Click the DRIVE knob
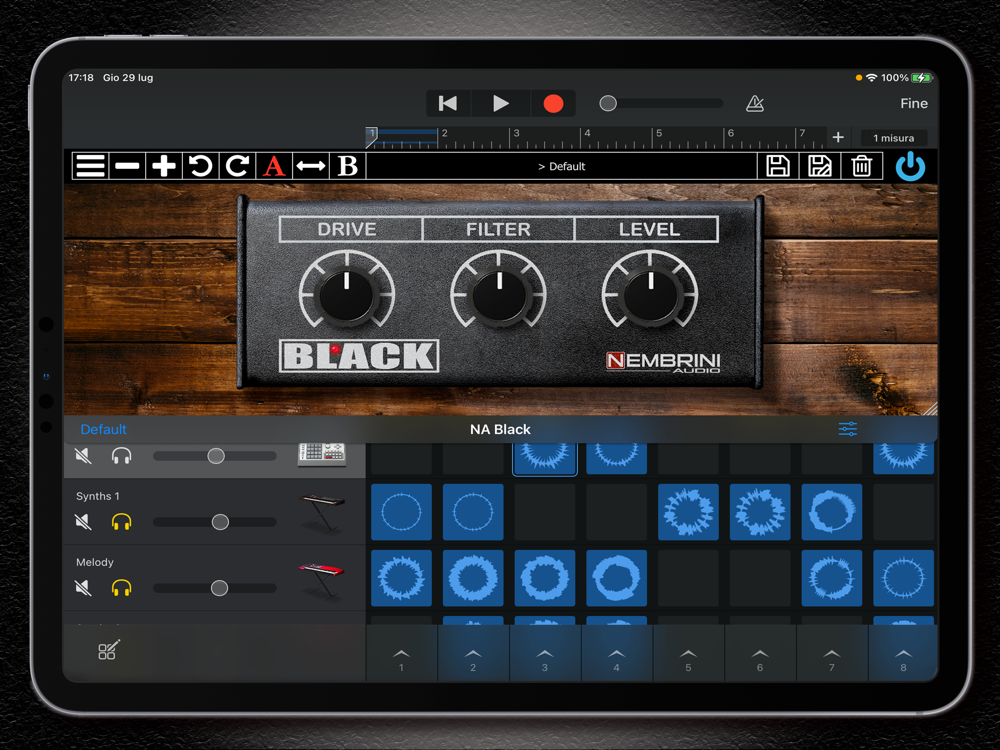Viewport: 1000px width, 750px height. [347, 295]
